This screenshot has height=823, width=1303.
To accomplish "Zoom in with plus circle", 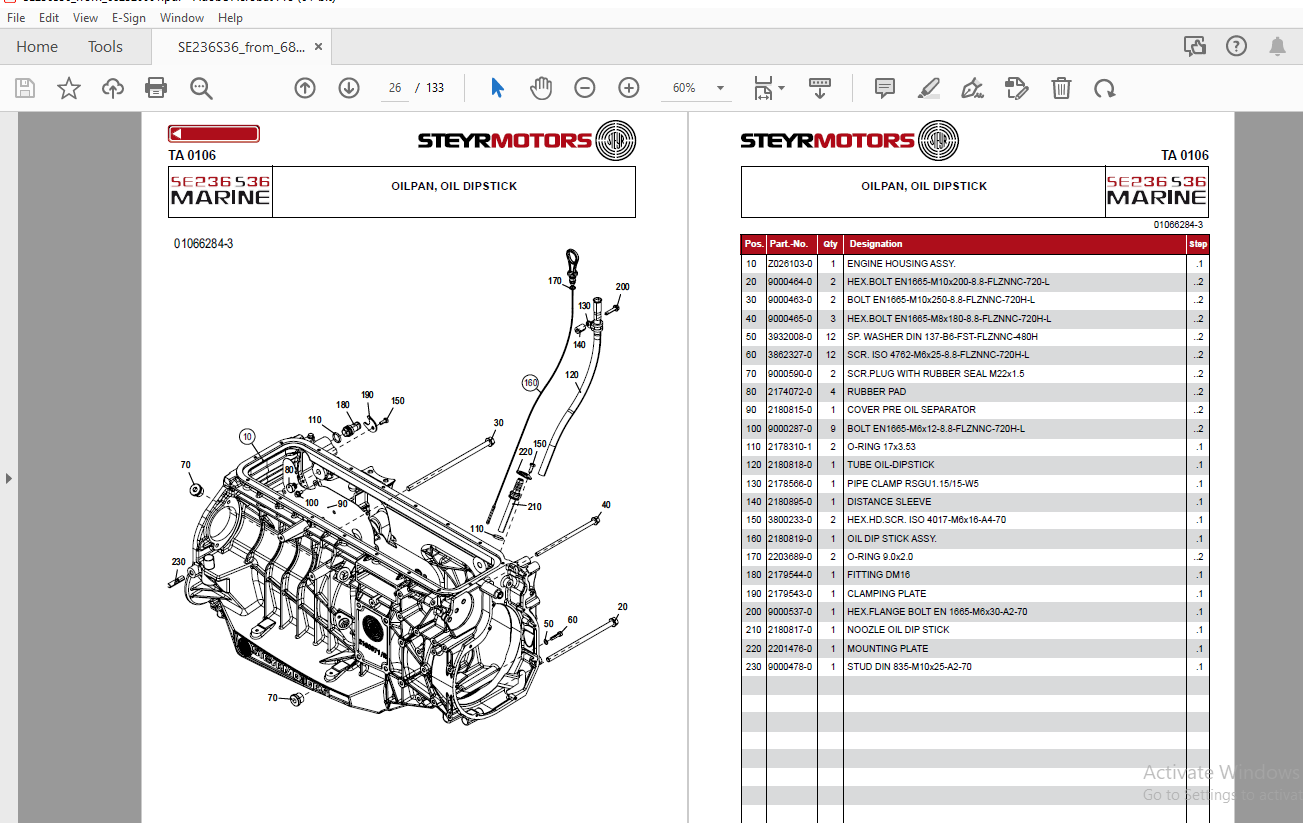I will pos(629,88).
